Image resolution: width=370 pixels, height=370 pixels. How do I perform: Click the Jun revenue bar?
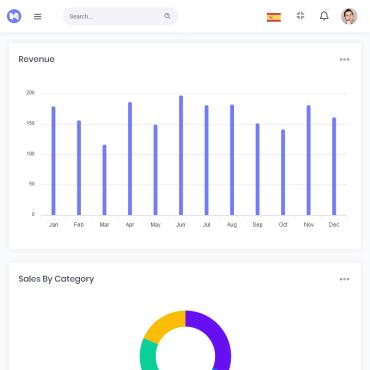pos(181,155)
